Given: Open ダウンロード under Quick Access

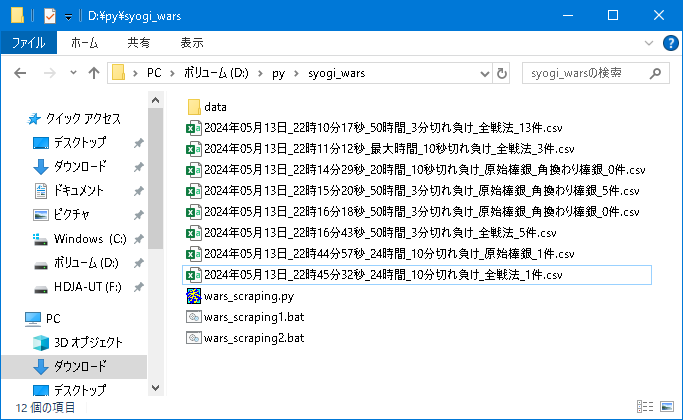Looking at the screenshot, I should (x=80, y=166).
